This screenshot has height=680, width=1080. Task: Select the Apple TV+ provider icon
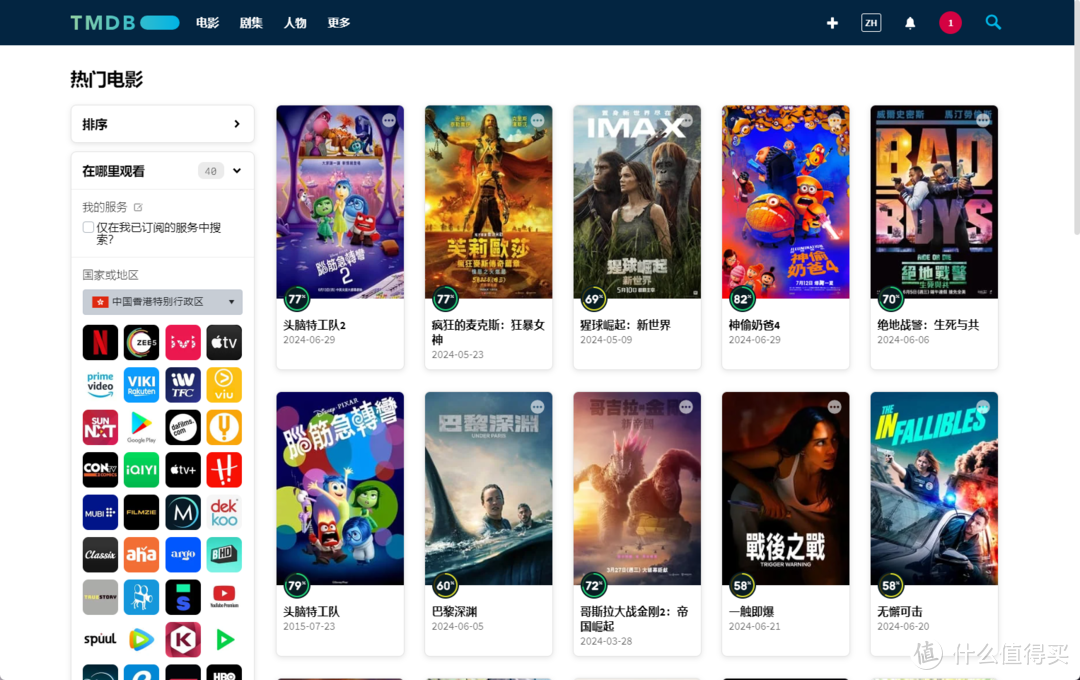click(183, 470)
